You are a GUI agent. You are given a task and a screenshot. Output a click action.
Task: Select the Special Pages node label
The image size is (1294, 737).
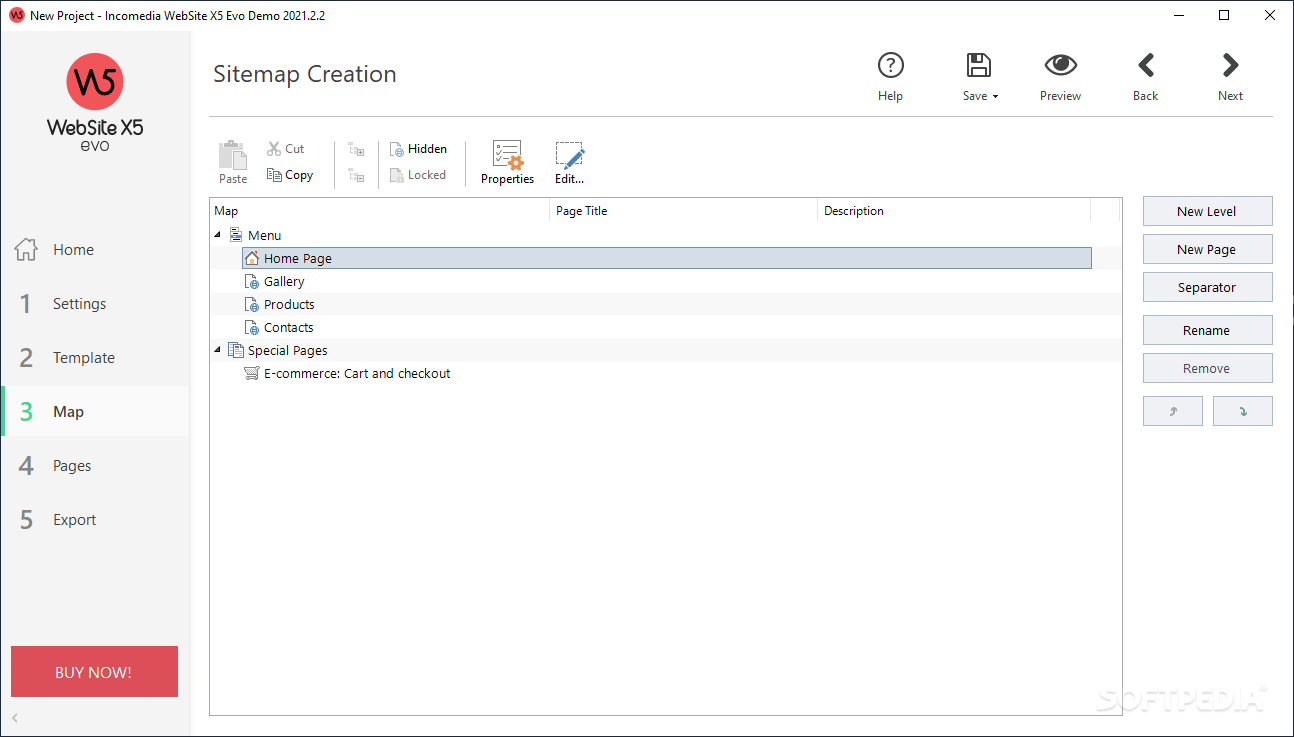pos(288,351)
